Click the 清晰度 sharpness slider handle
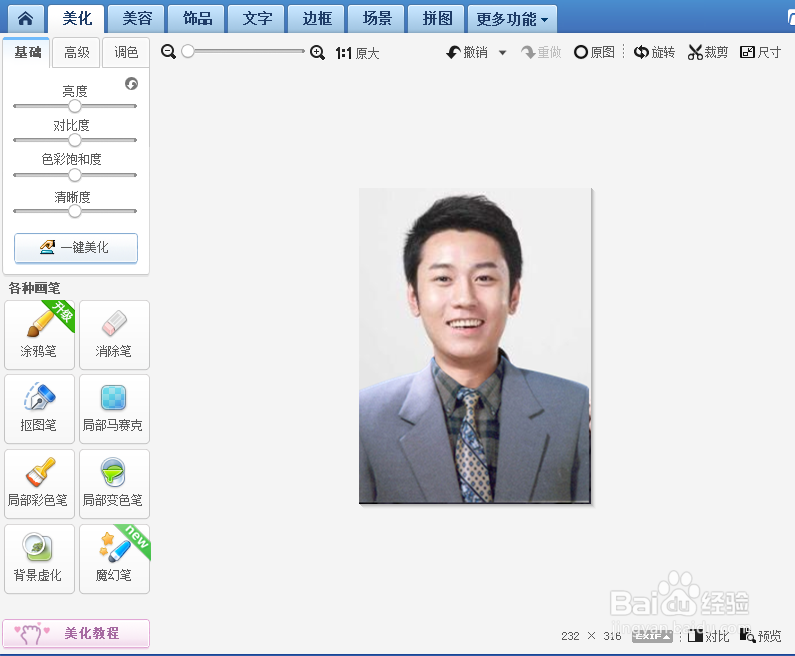 (x=75, y=211)
